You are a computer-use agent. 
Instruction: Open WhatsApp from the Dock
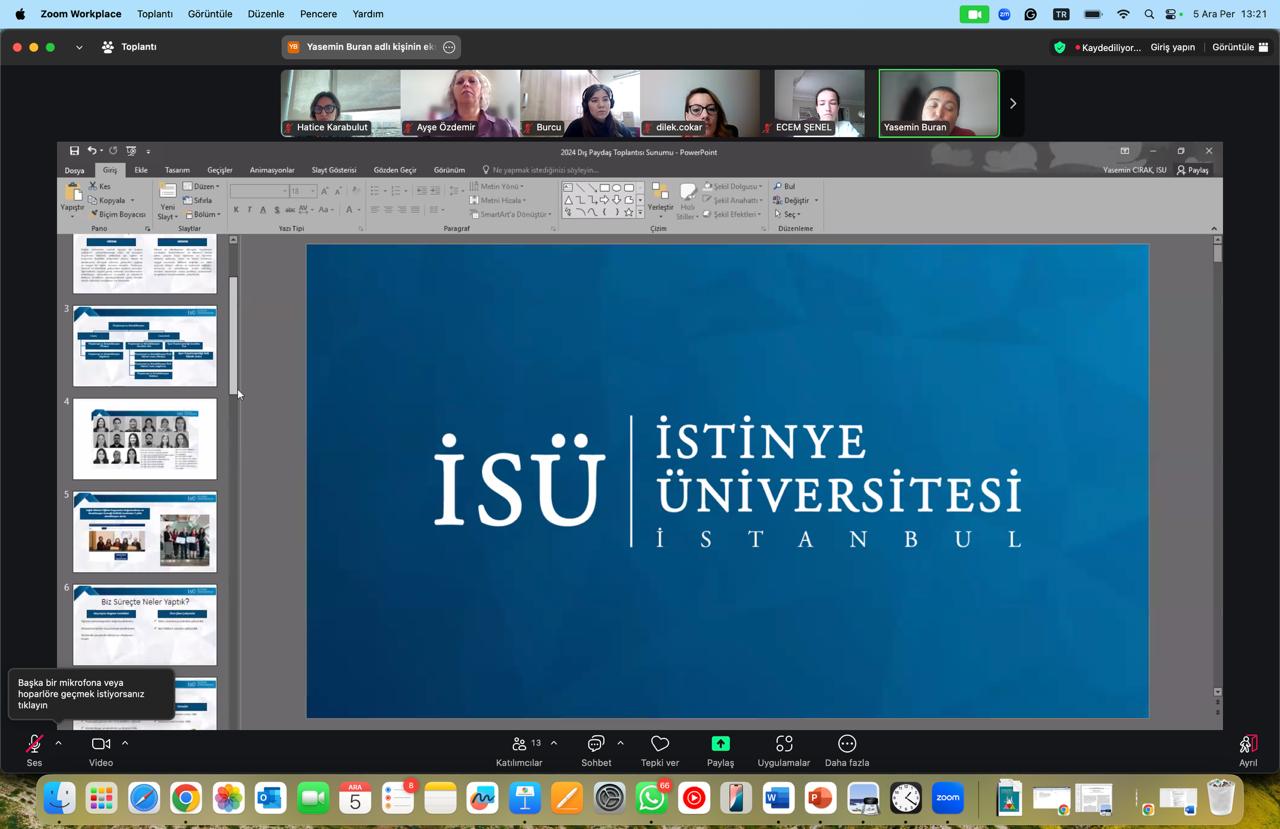(x=651, y=798)
